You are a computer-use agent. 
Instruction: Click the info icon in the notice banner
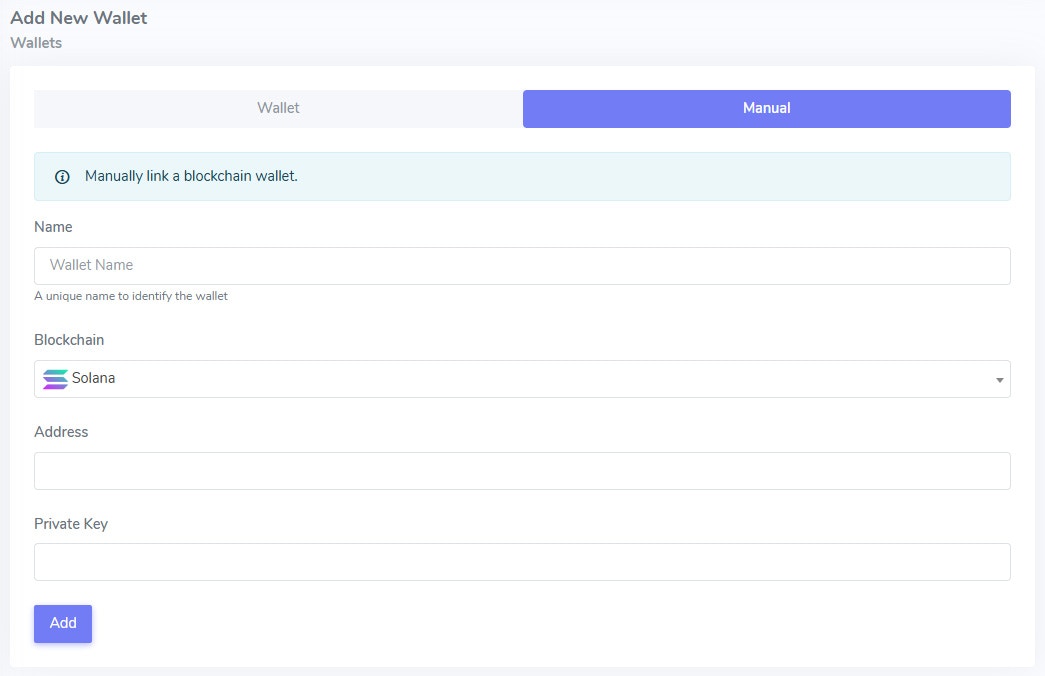62,177
